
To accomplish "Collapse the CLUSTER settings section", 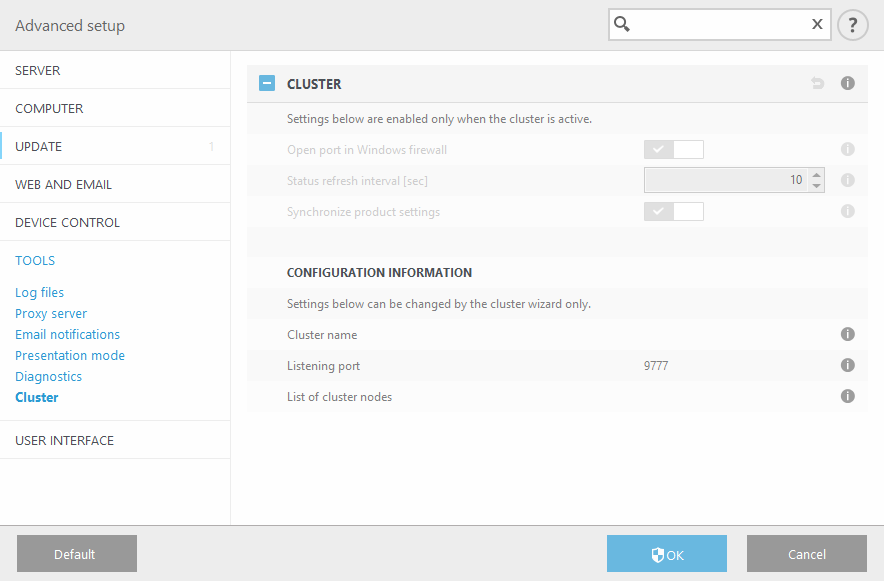I will pos(266,83).
